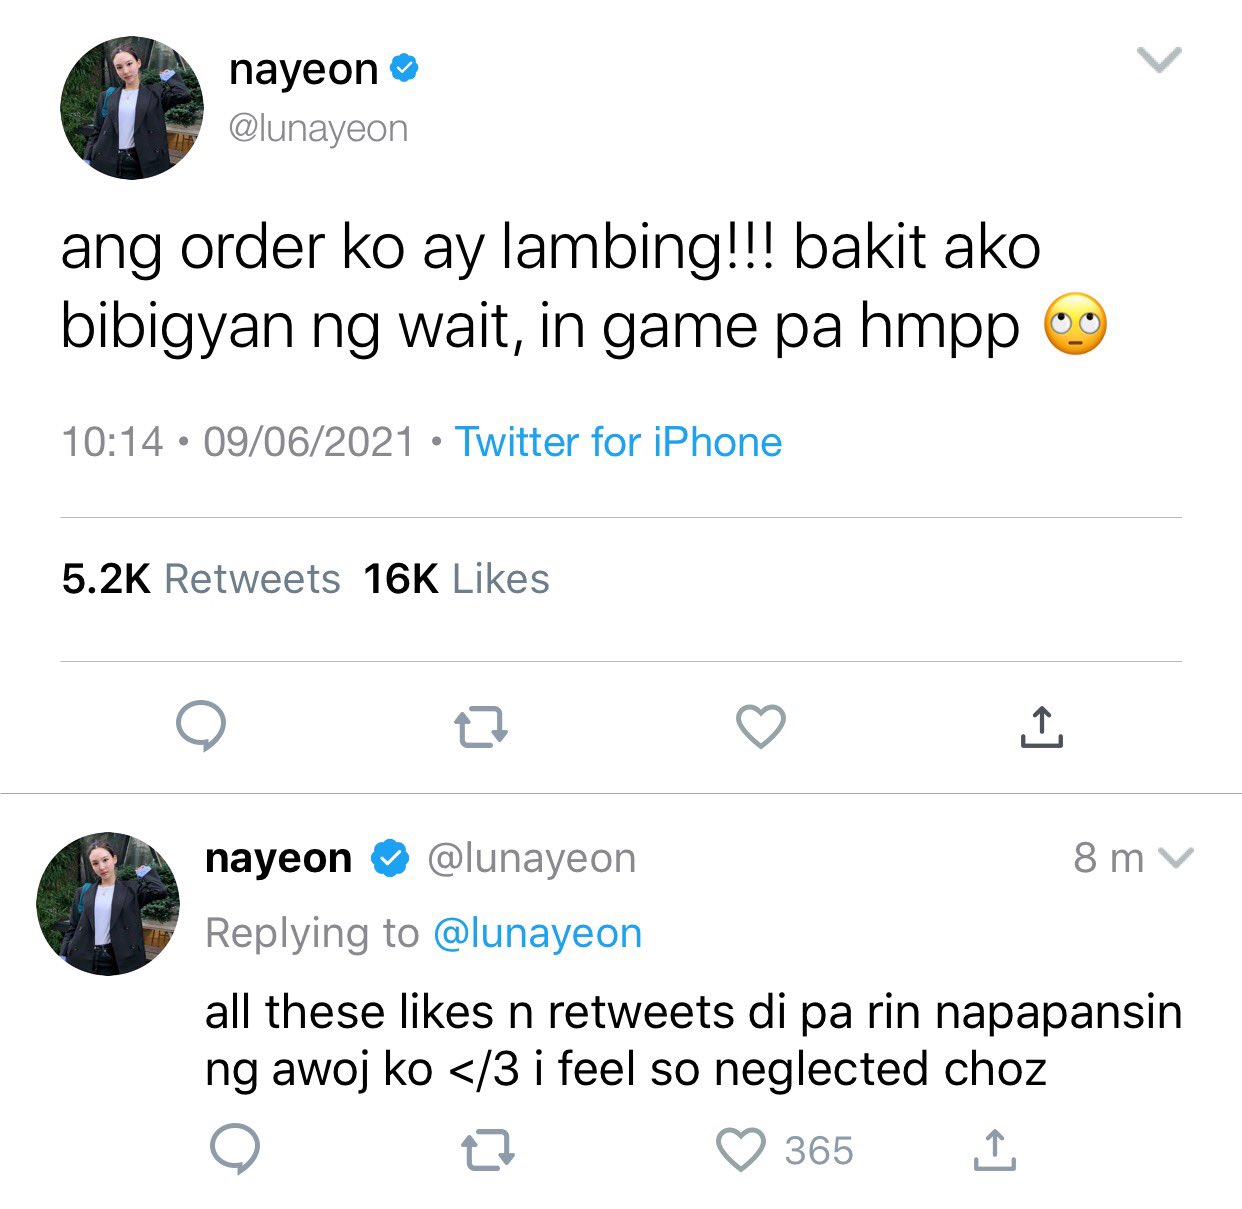This screenshot has width=1242, height=1209.
Task: Open nayeon's avatar in the reply tweet
Action: tap(108, 904)
